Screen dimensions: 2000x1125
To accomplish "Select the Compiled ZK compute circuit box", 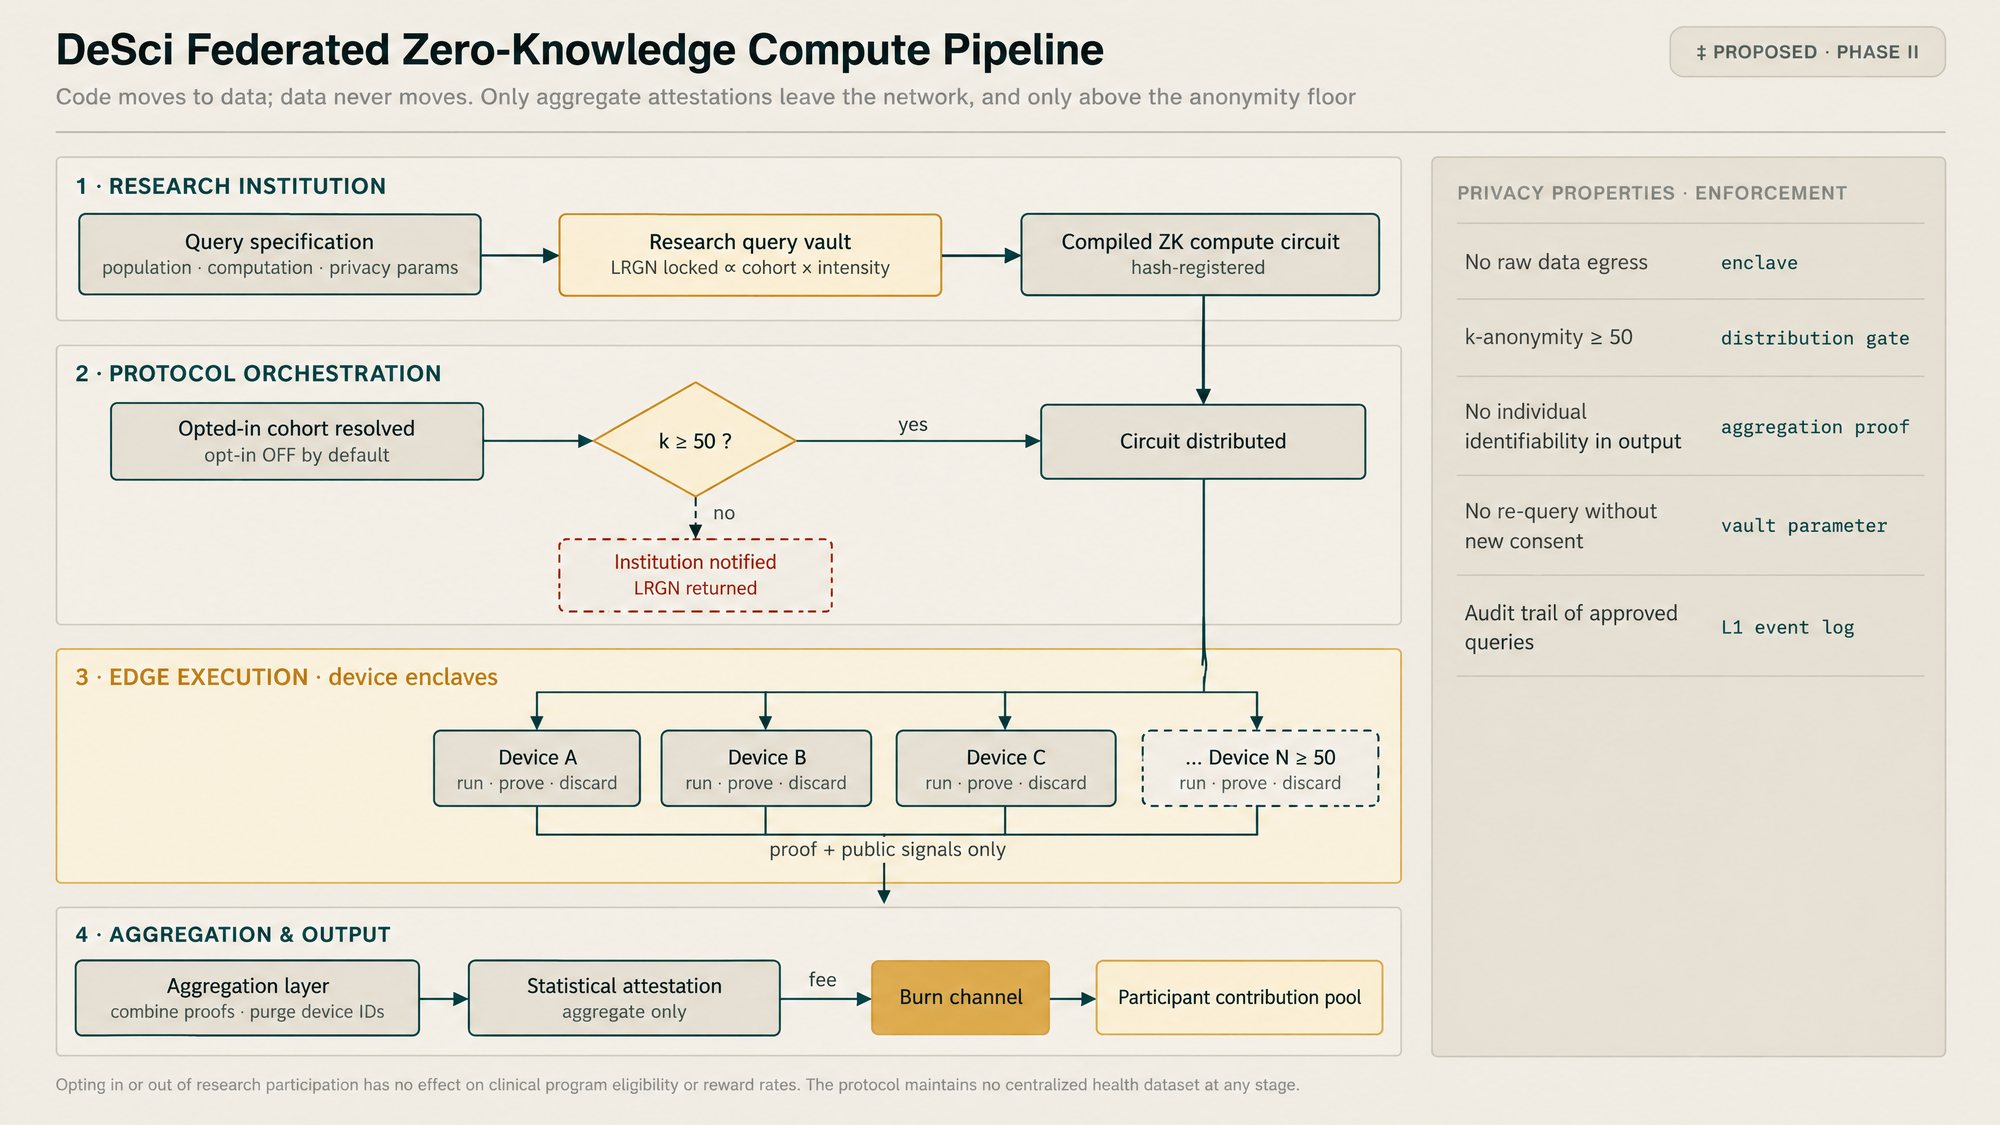I will (x=1200, y=254).
